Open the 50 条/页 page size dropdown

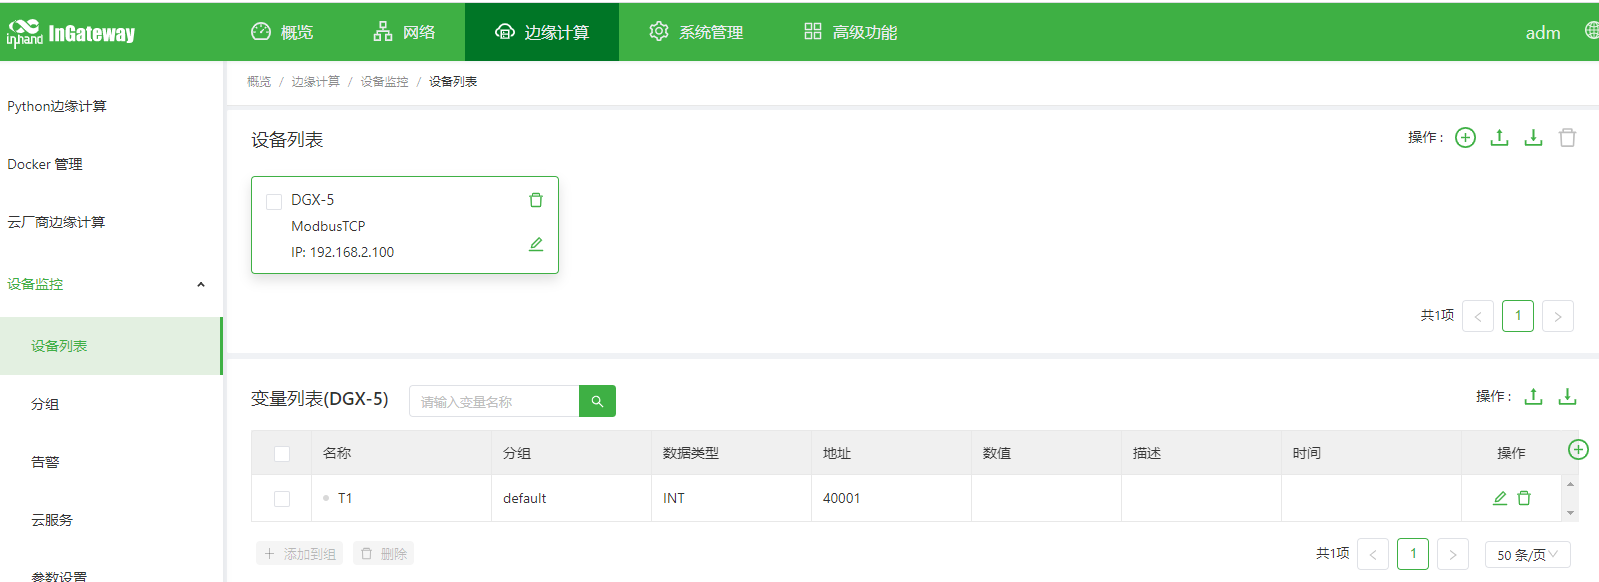click(1527, 554)
